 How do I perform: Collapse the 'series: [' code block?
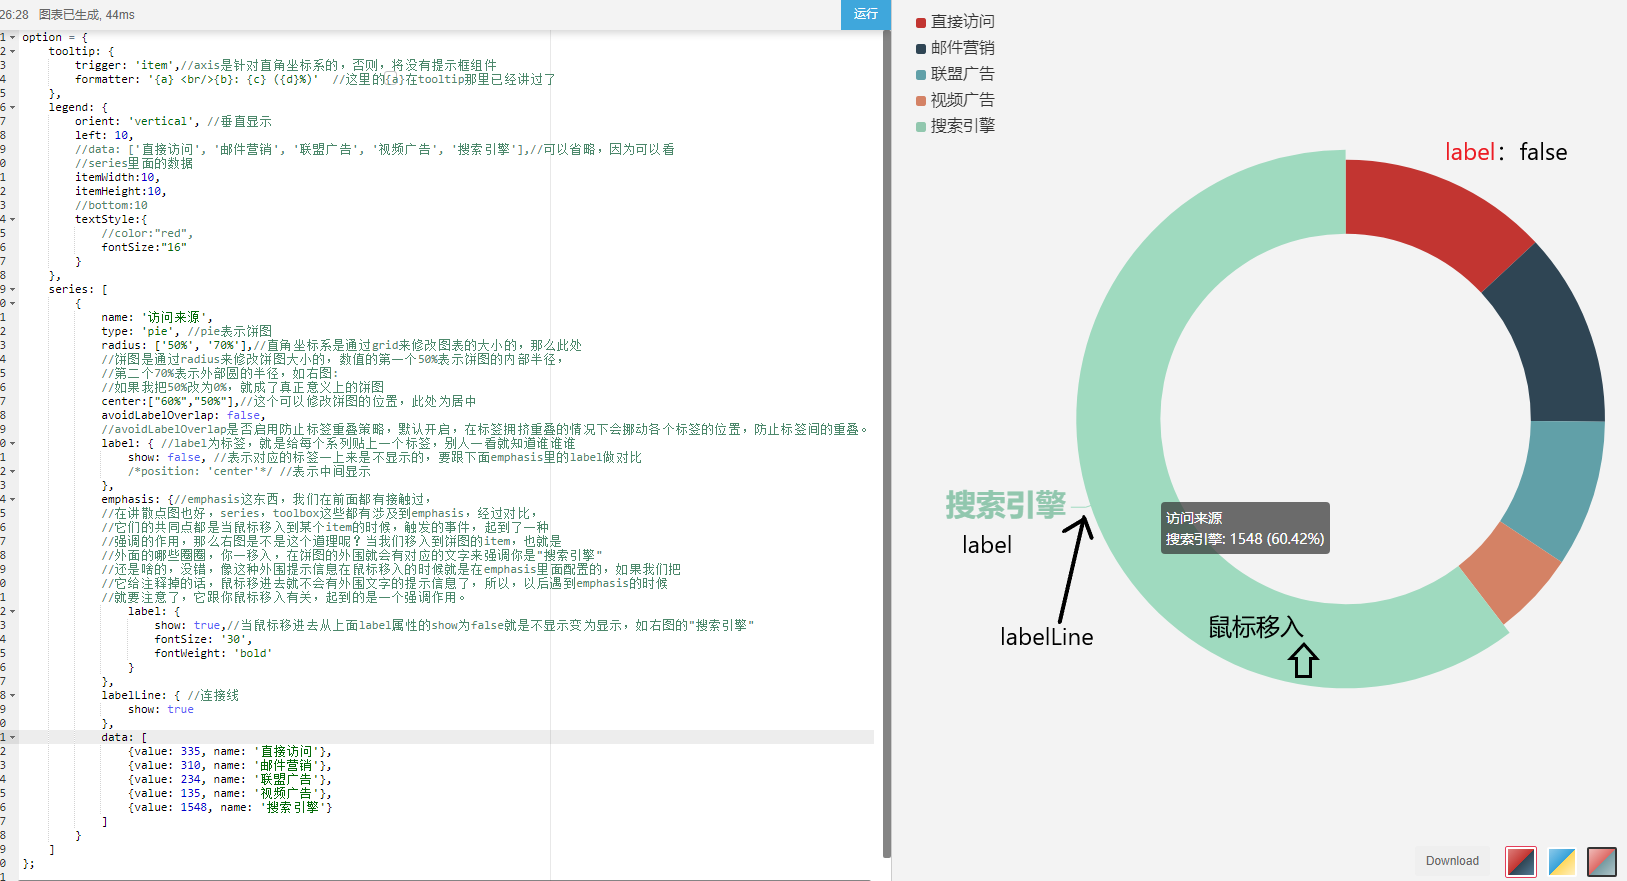click(x=12, y=289)
